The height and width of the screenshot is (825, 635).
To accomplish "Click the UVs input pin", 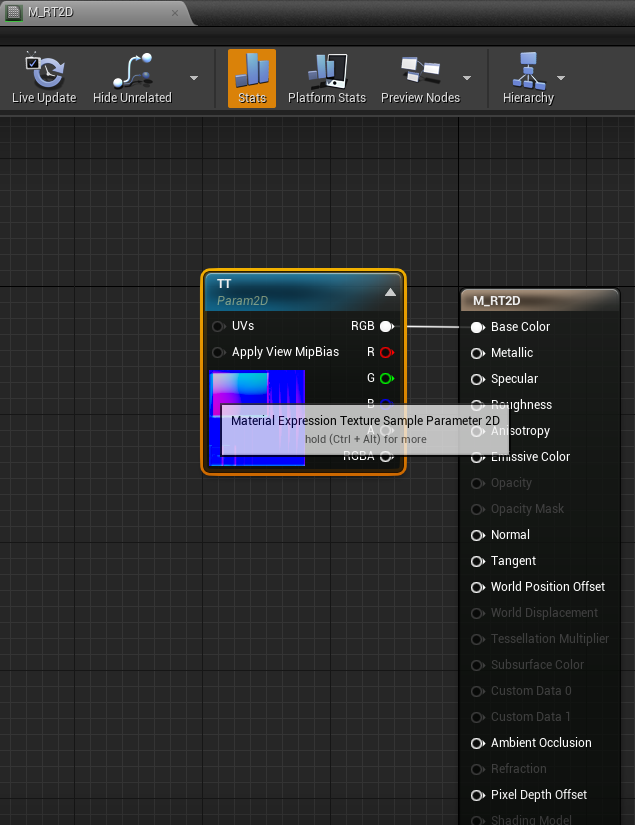I will pyautogui.click(x=218, y=326).
